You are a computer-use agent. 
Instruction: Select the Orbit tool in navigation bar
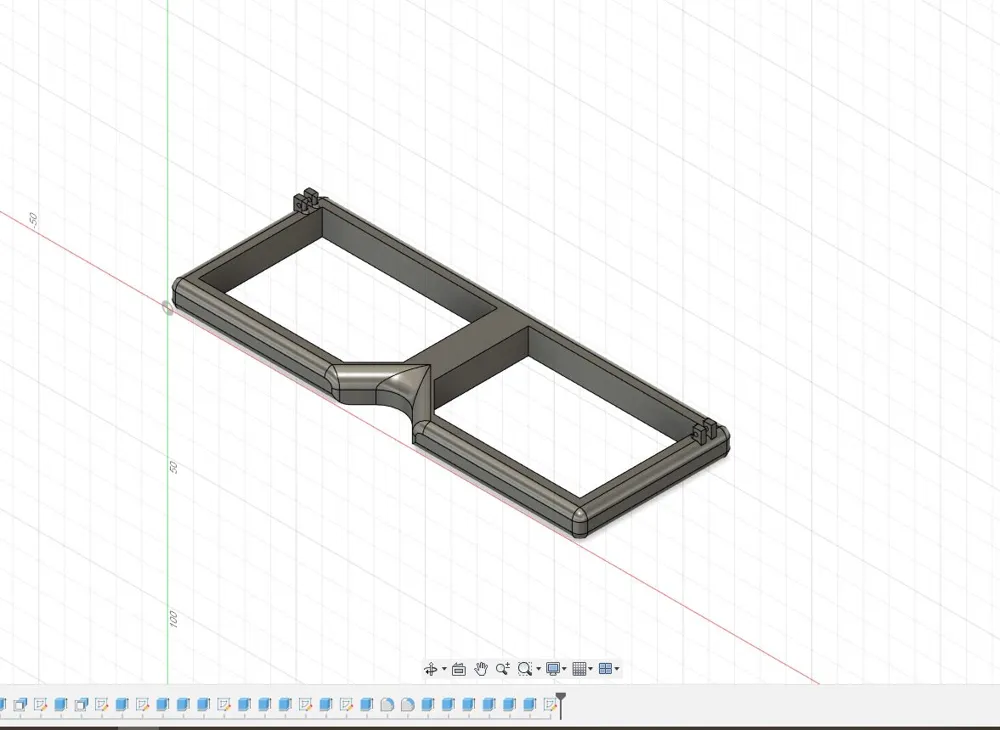[430, 669]
